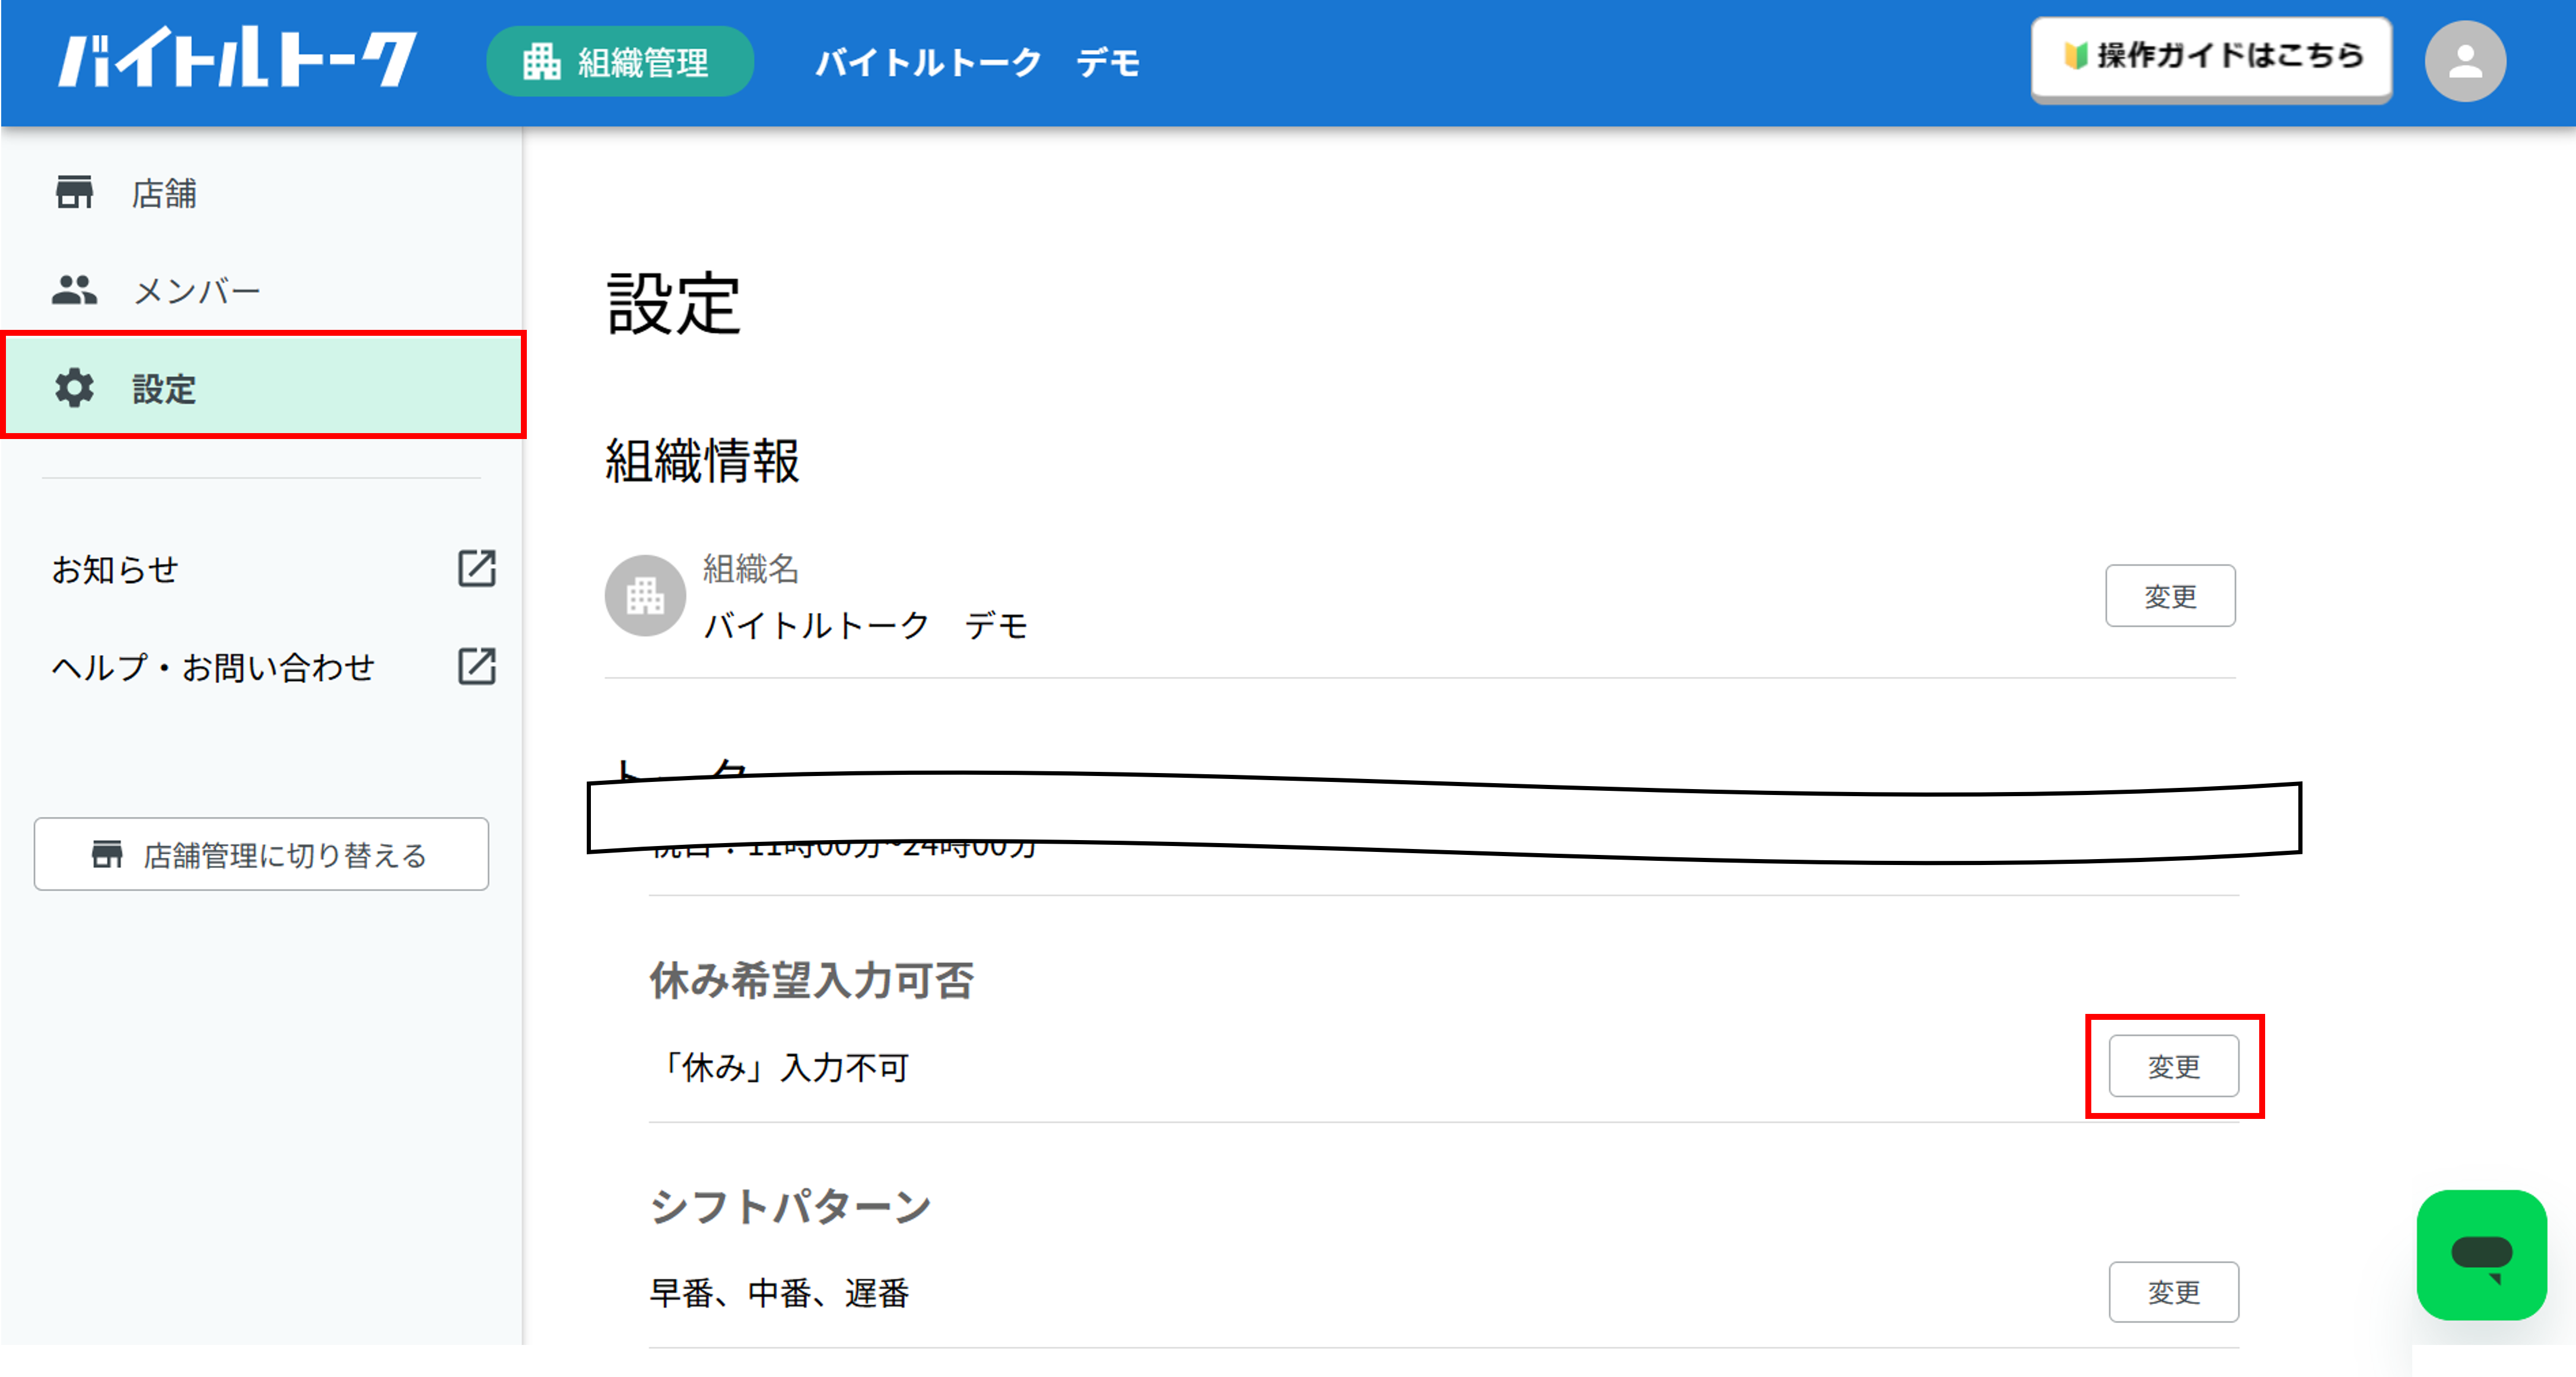Click external-link icon next to ヘルプ・お問い合わせ

[x=477, y=666]
